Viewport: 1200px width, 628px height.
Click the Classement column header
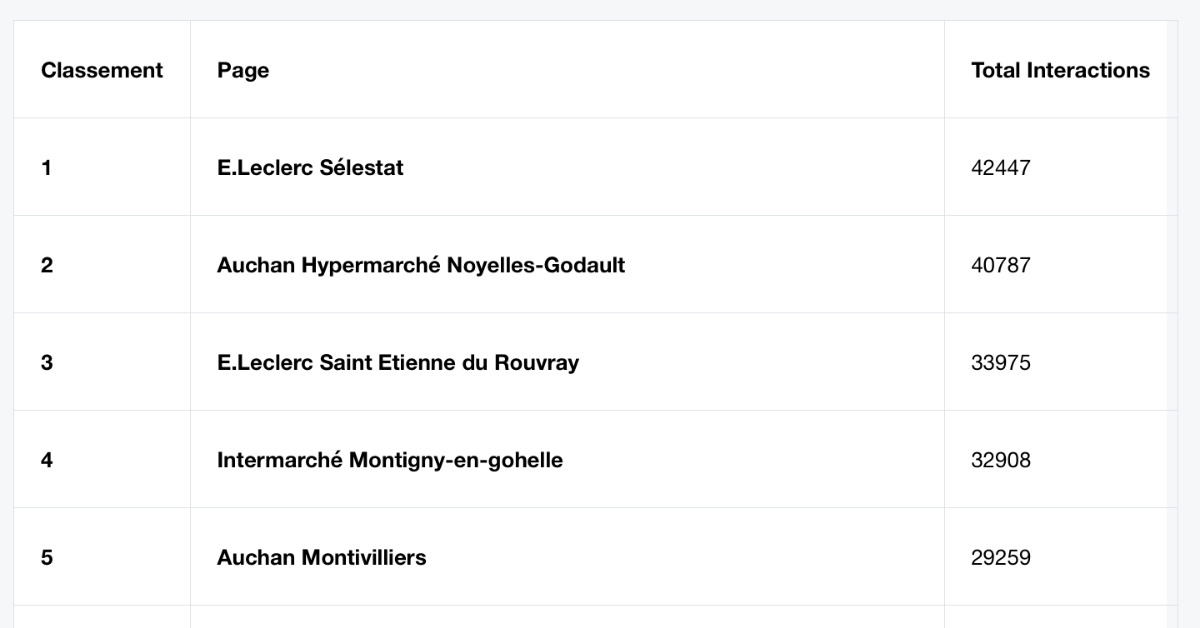(102, 70)
